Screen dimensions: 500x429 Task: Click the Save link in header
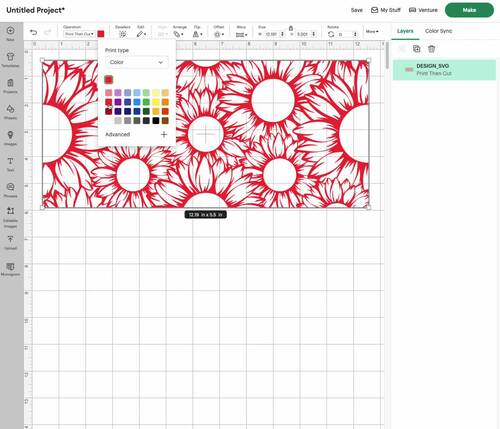coord(356,10)
